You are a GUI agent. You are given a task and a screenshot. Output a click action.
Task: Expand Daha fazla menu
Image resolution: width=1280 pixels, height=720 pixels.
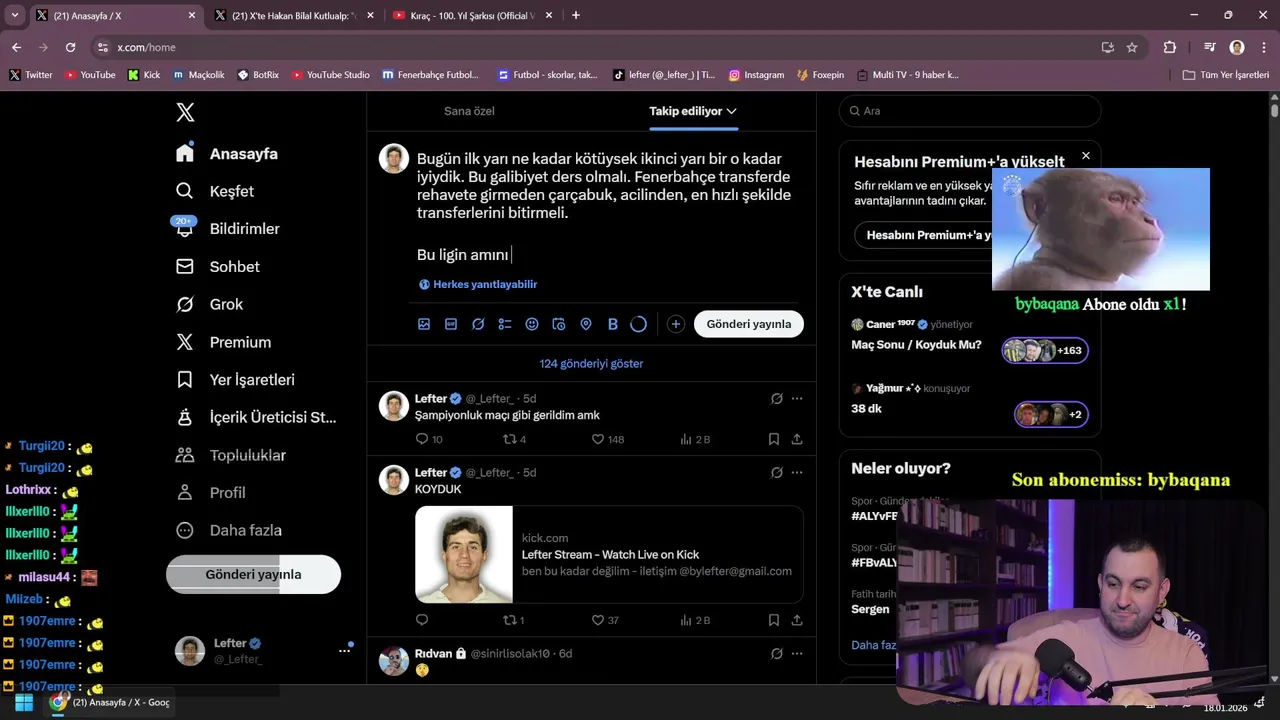coord(228,530)
